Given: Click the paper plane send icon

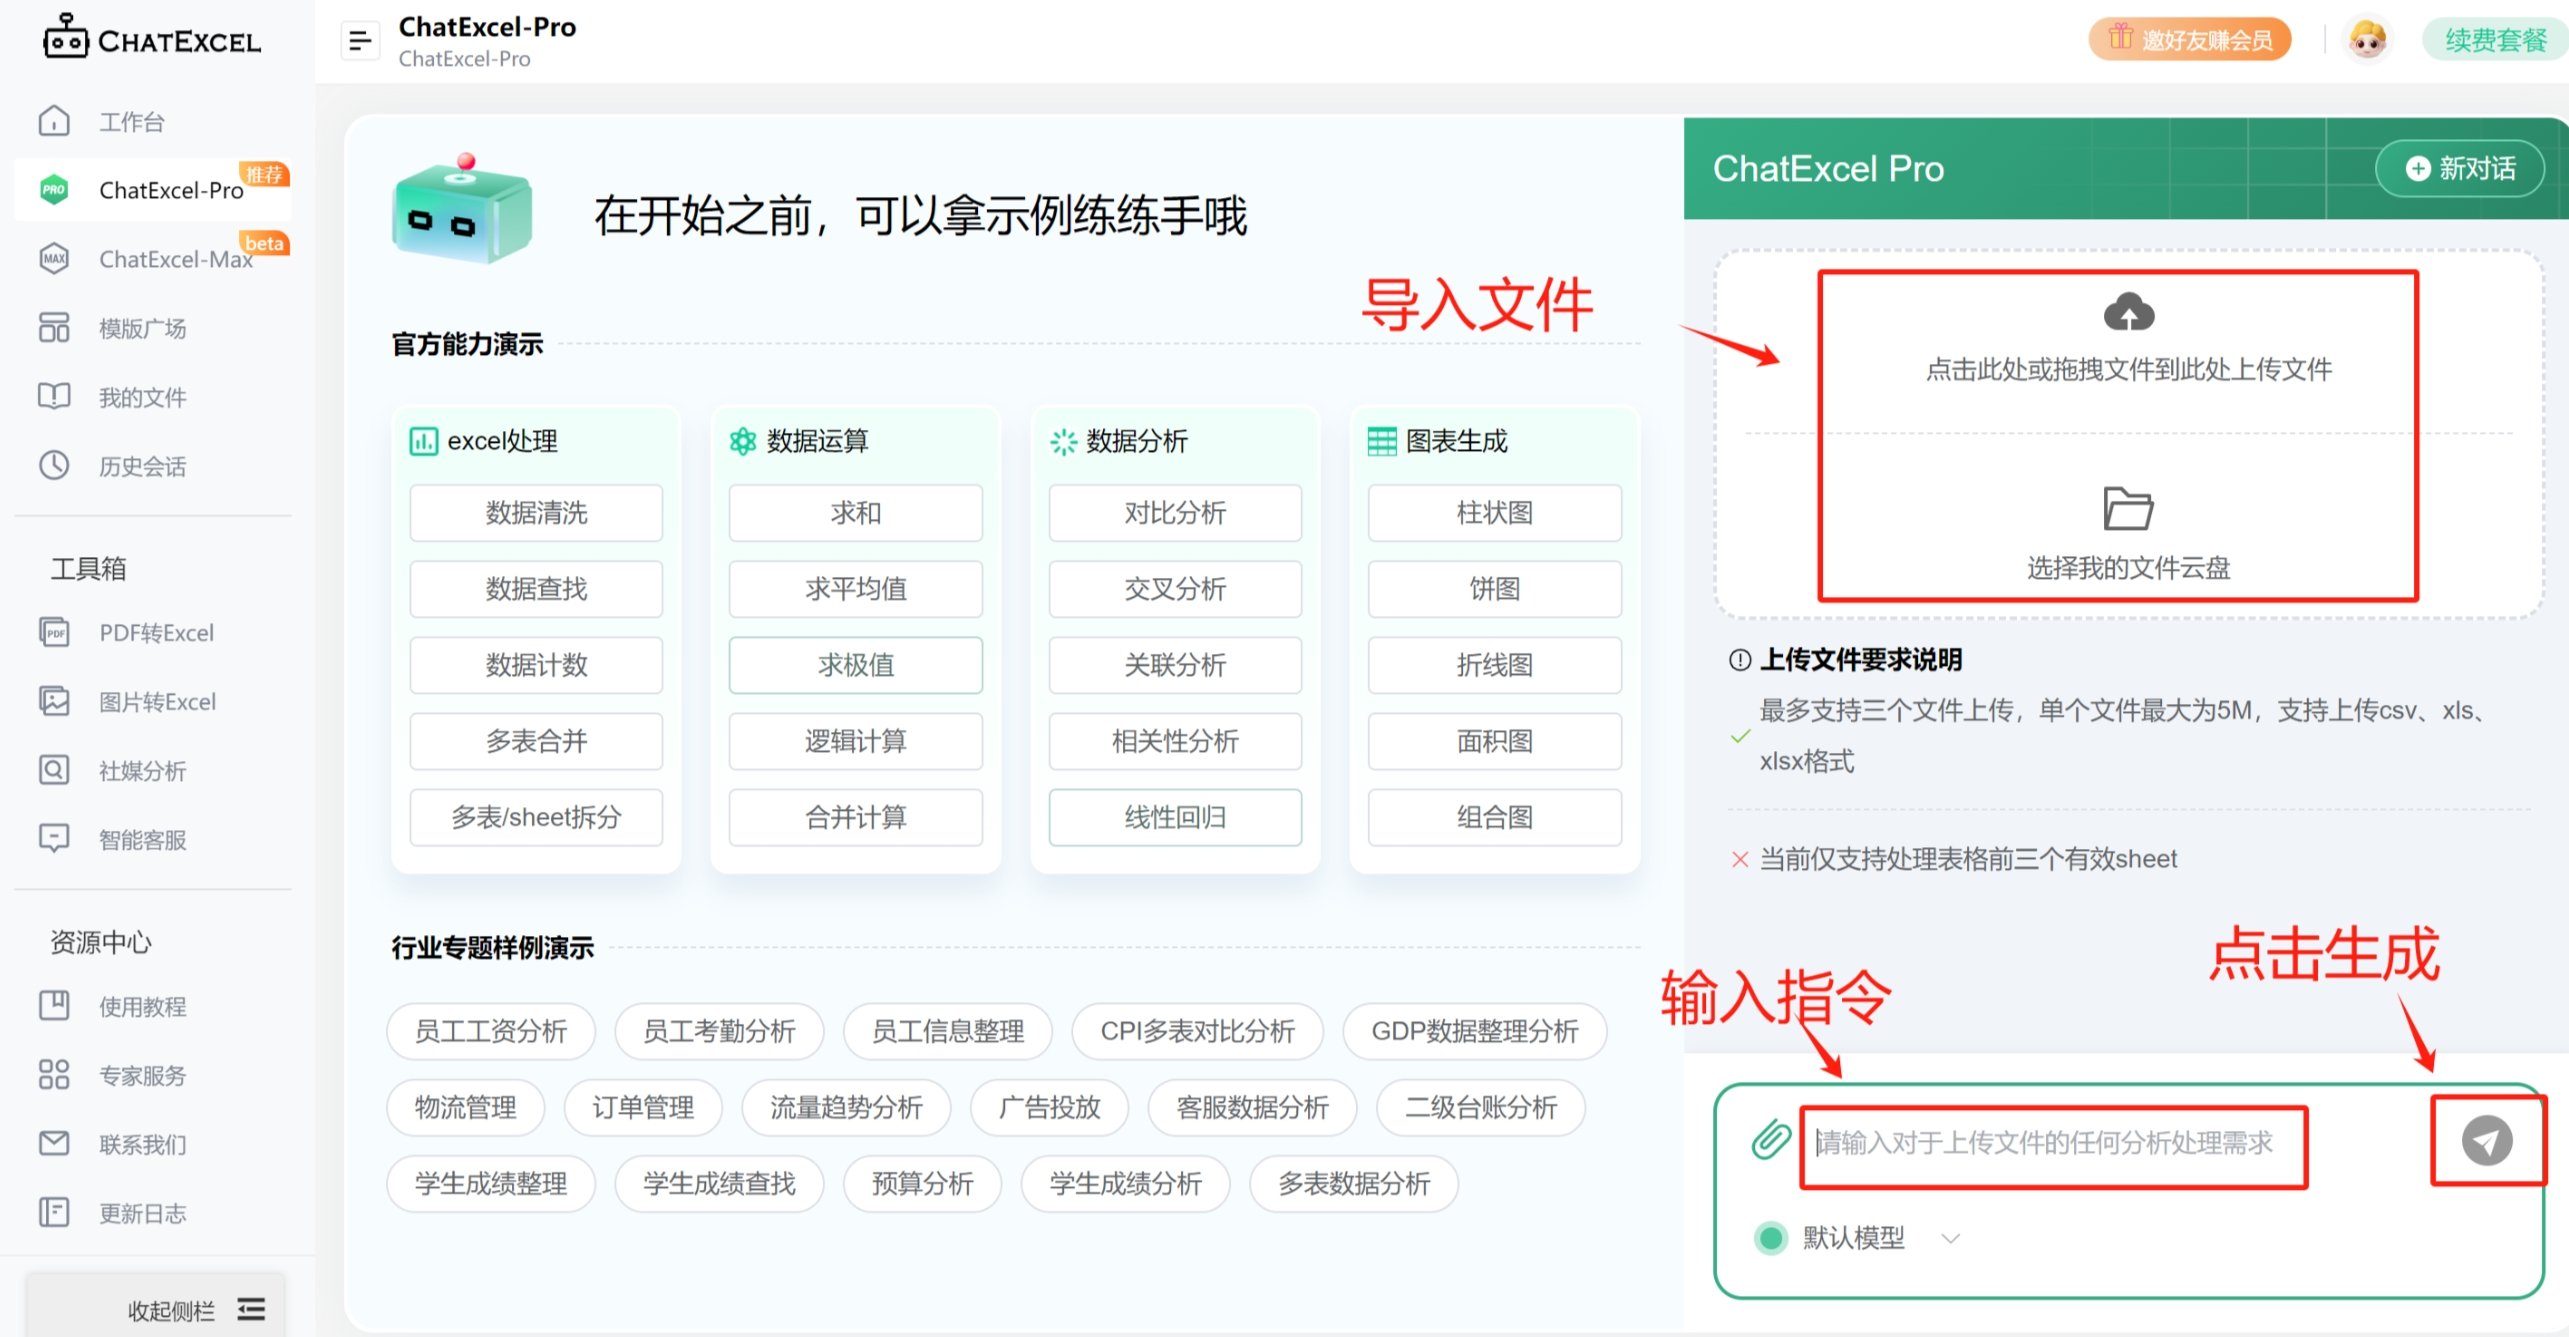Looking at the screenshot, I should coord(2489,1140).
